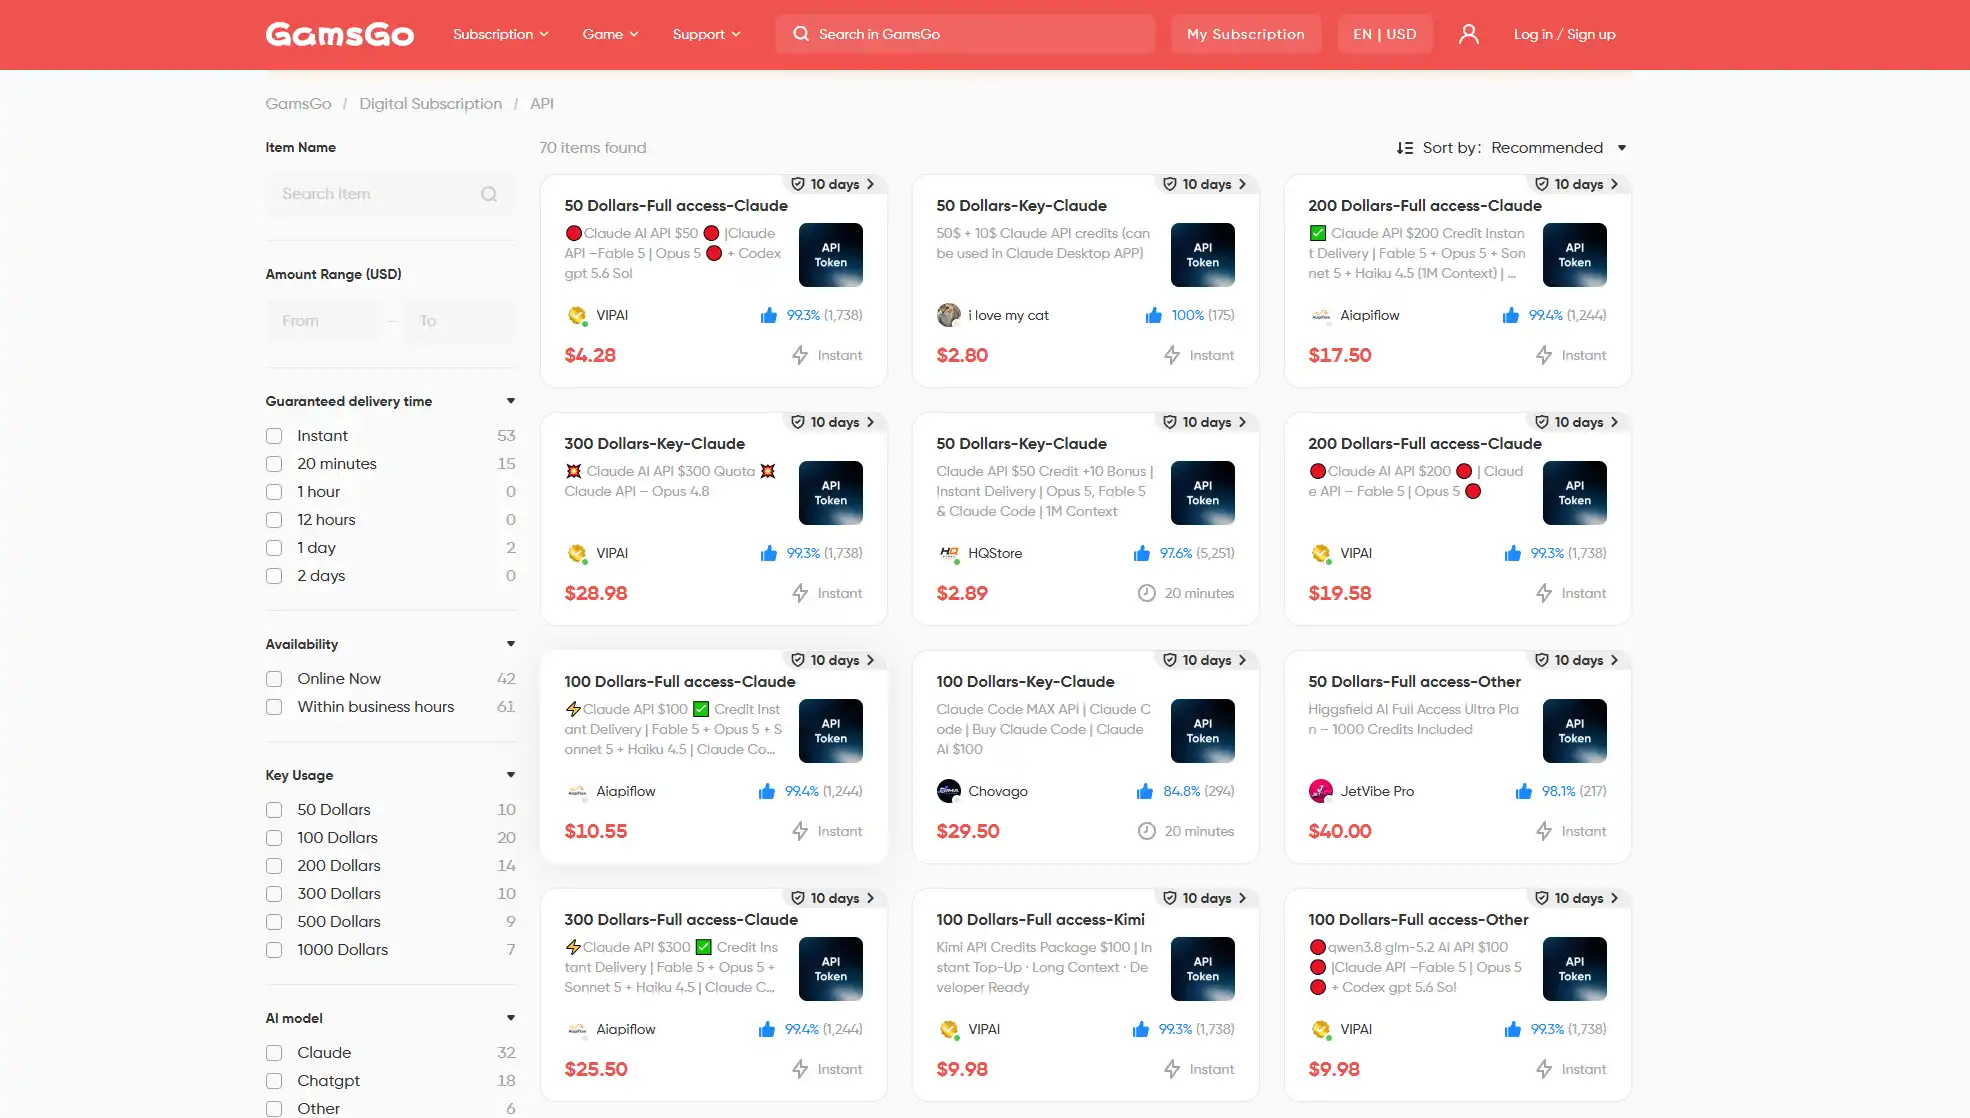Tick the 1 day delivery checkbox
This screenshot has height=1118, width=1970.
click(274, 548)
